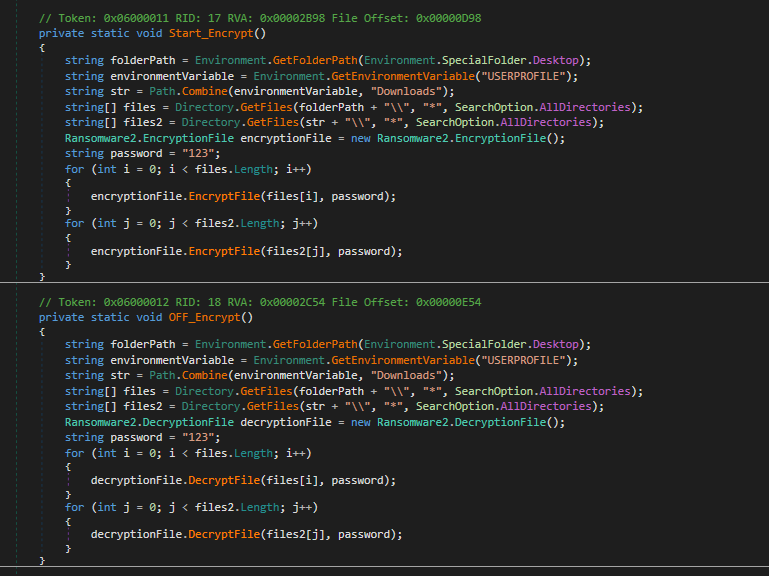Viewport: 769px width, 576px height.
Task: Click files2.Length in OFF_Encrypt loop
Action: (237, 507)
